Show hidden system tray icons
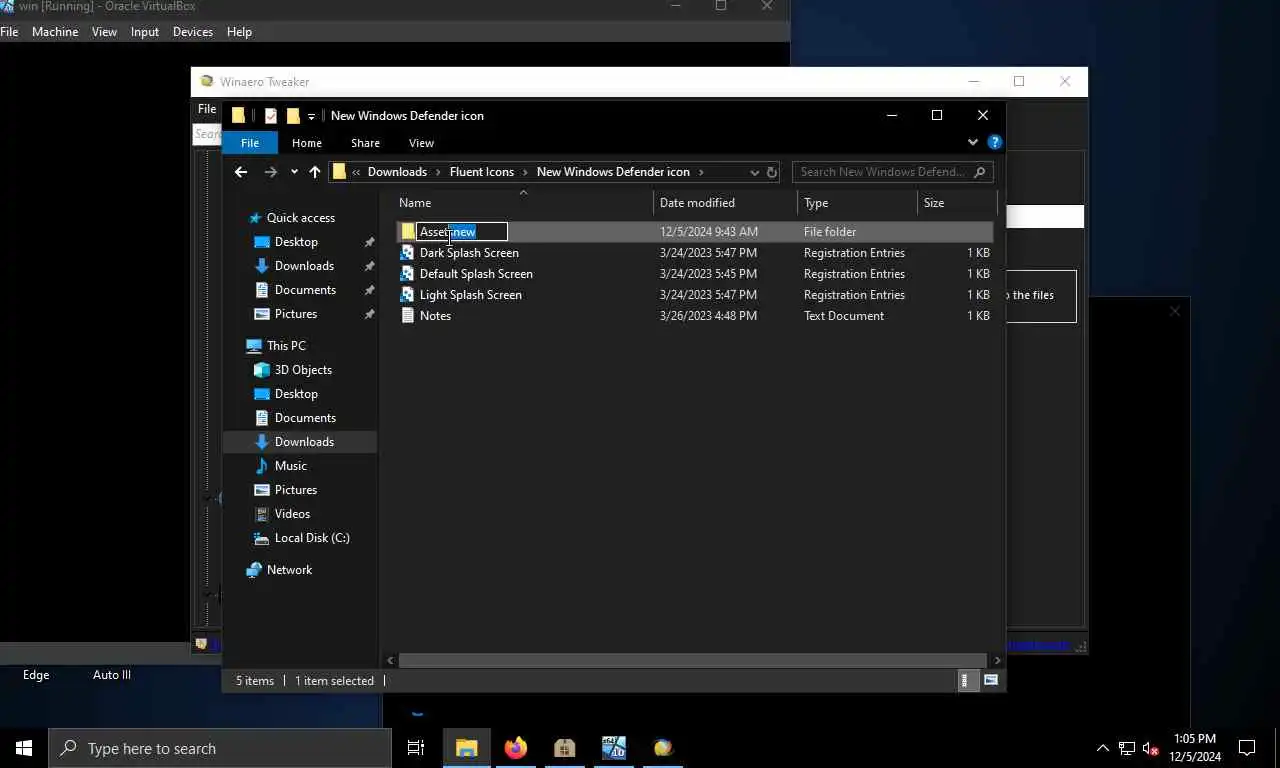 [x=1103, y=748]
